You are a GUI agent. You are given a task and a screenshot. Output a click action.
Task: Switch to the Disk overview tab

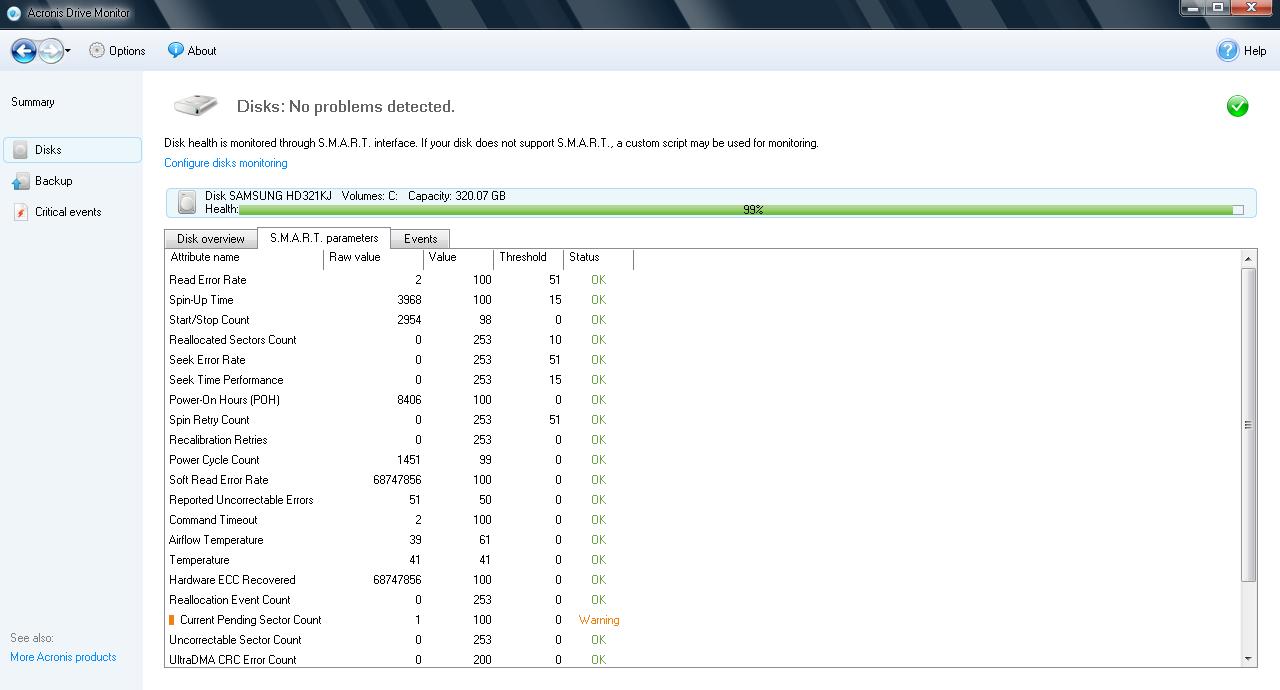click(211, 239)
